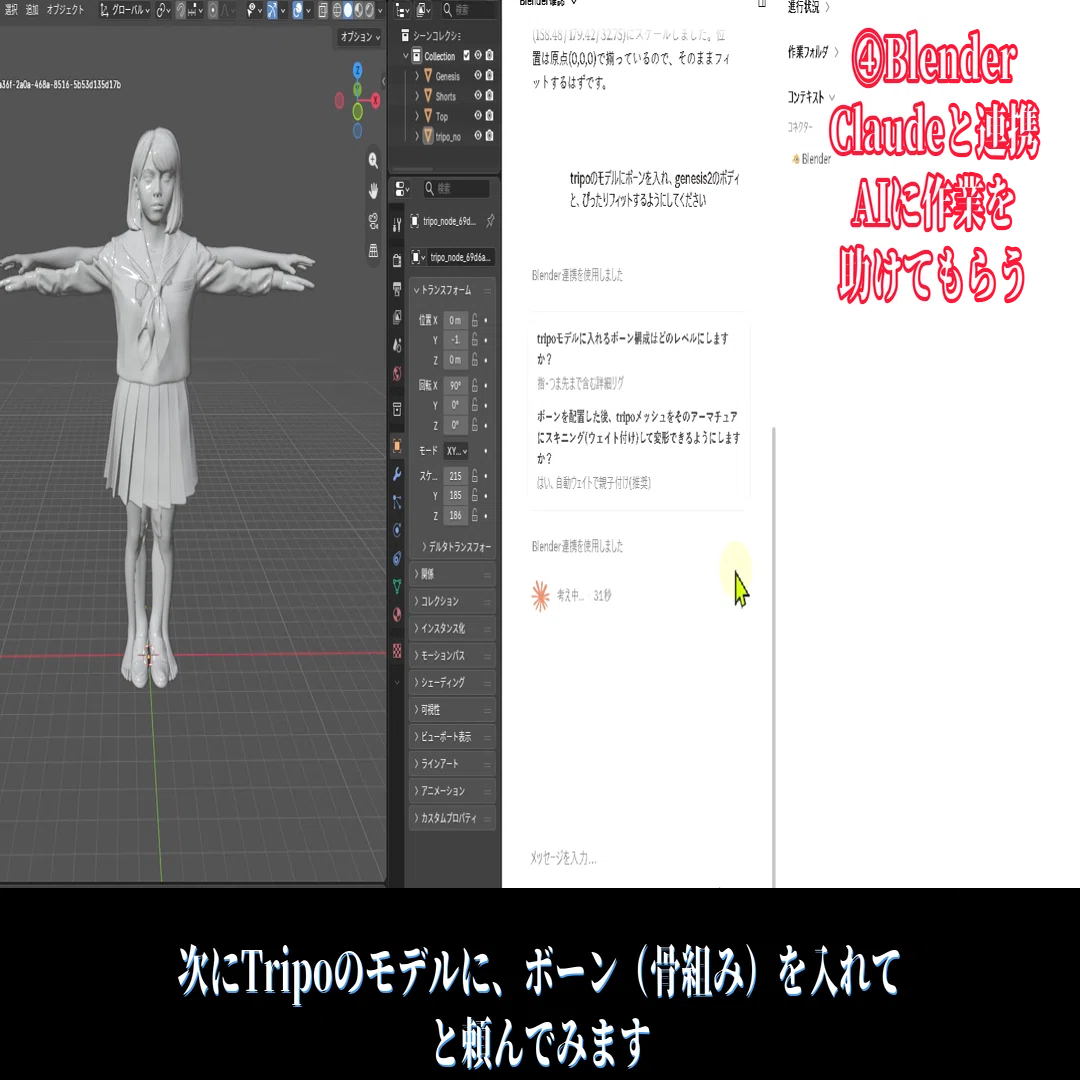Open the Collection properties tab

point(397,410)
